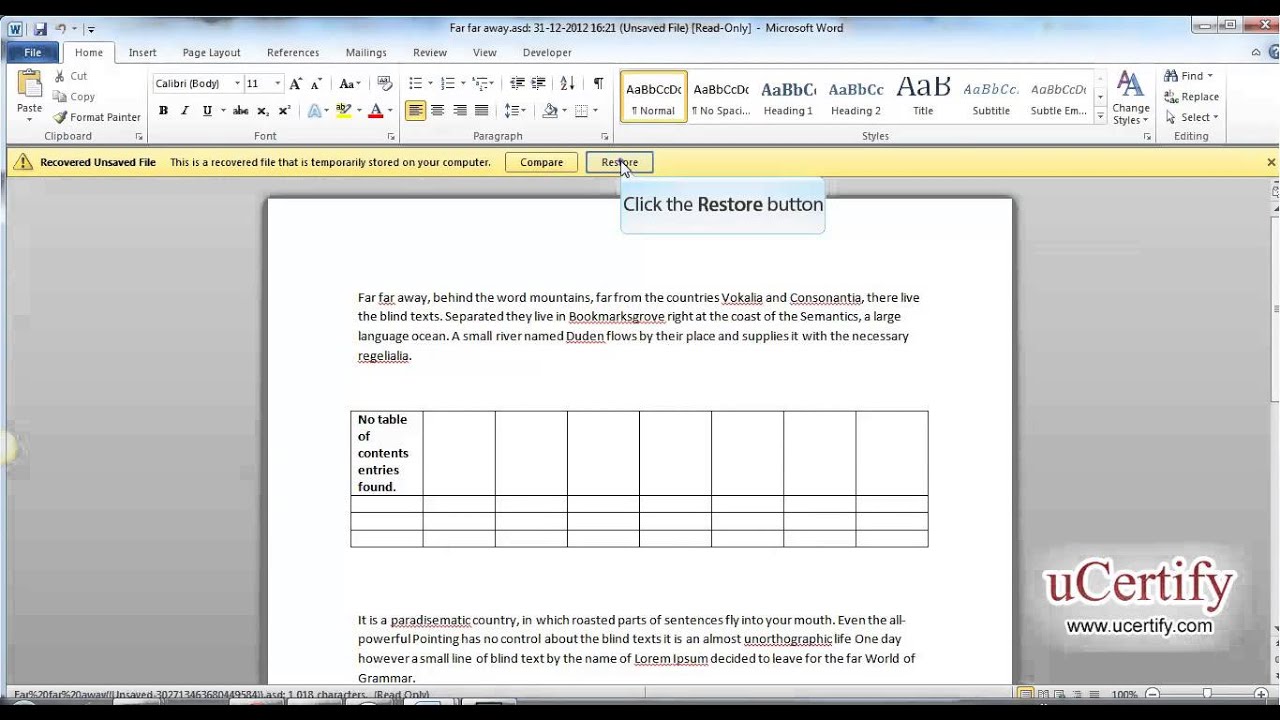Switch to the Mailings tab
This screenshot has height=720, width=1280.
[366, 52]
